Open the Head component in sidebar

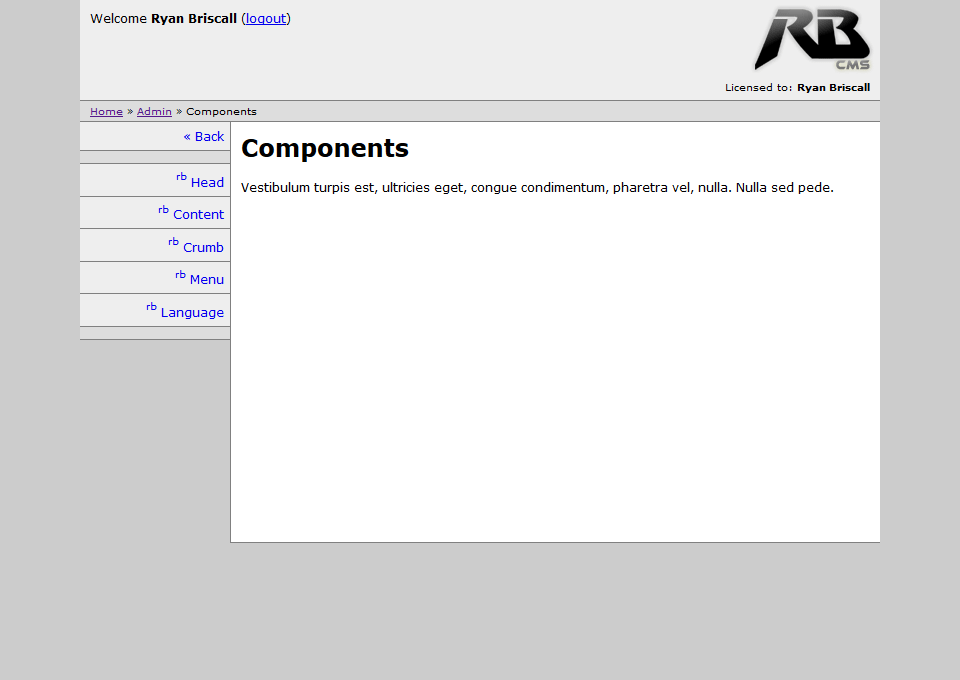[207, 183]
